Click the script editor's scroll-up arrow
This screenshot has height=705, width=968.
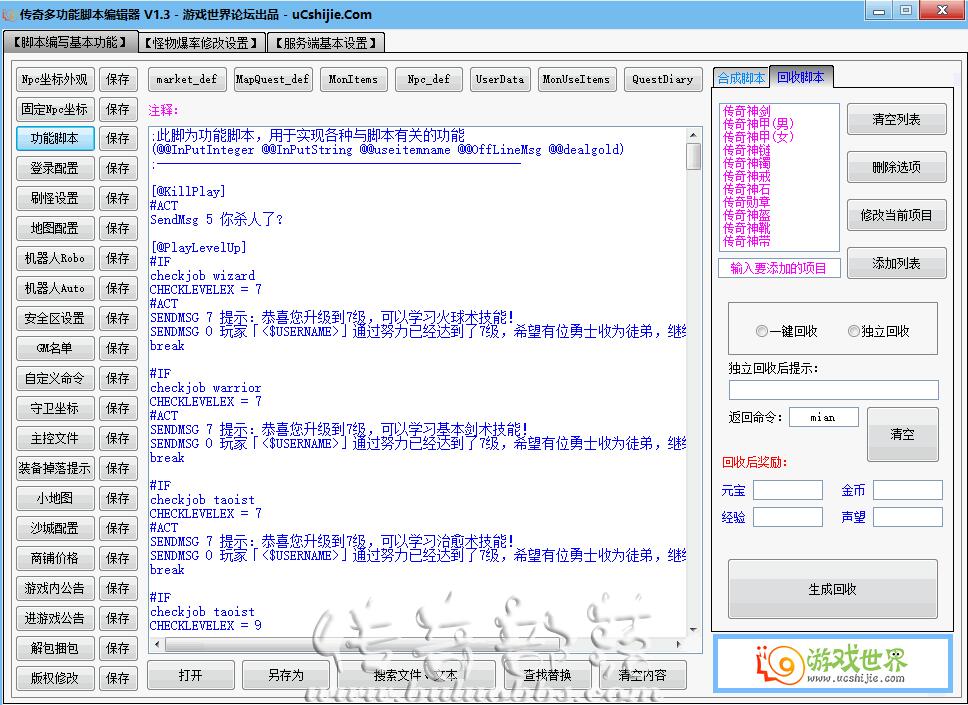point(693,135)
